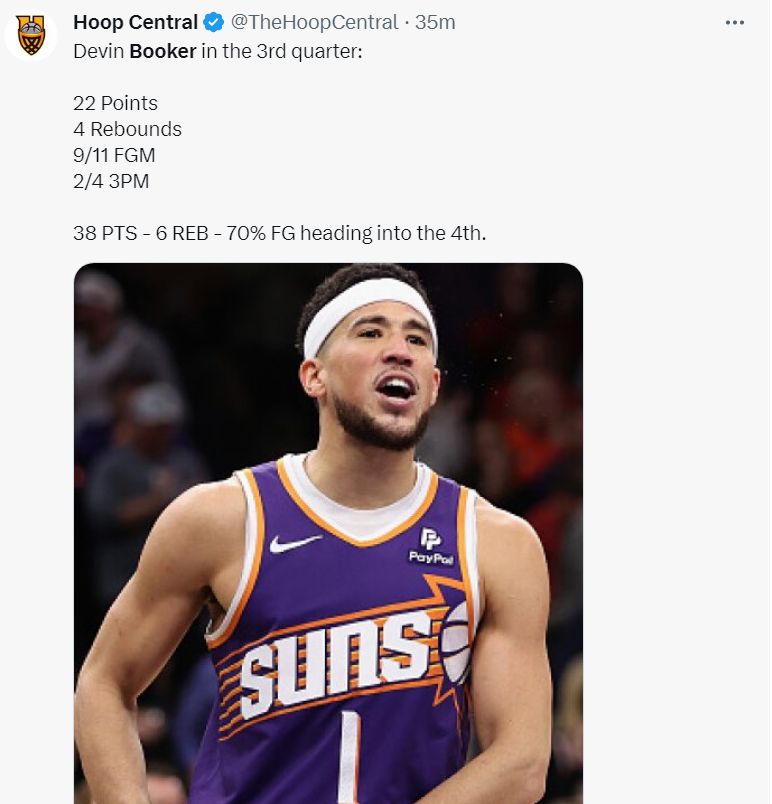Open the @TheHoopCentral handle link
This screenshot has height=804, width=772.
pyautogui.click(x=316, y=22)
